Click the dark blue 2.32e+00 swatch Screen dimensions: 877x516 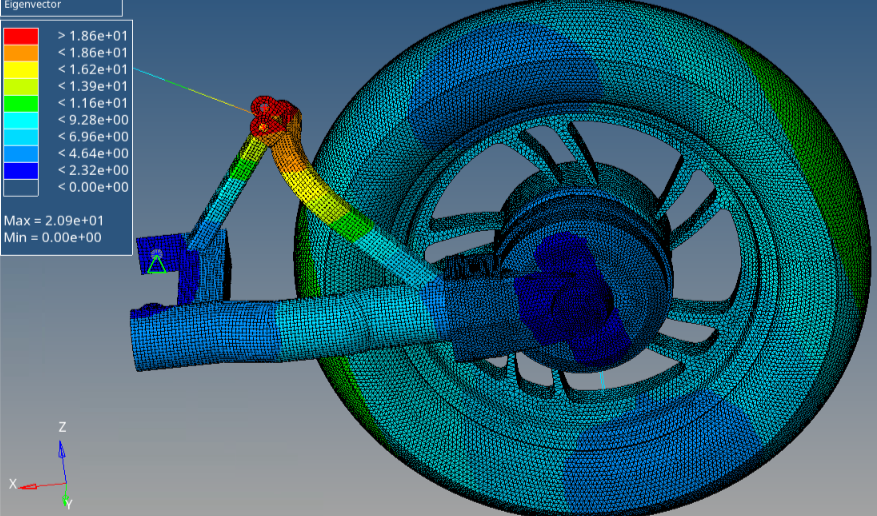pyautogui.click(x=21, y=170)
